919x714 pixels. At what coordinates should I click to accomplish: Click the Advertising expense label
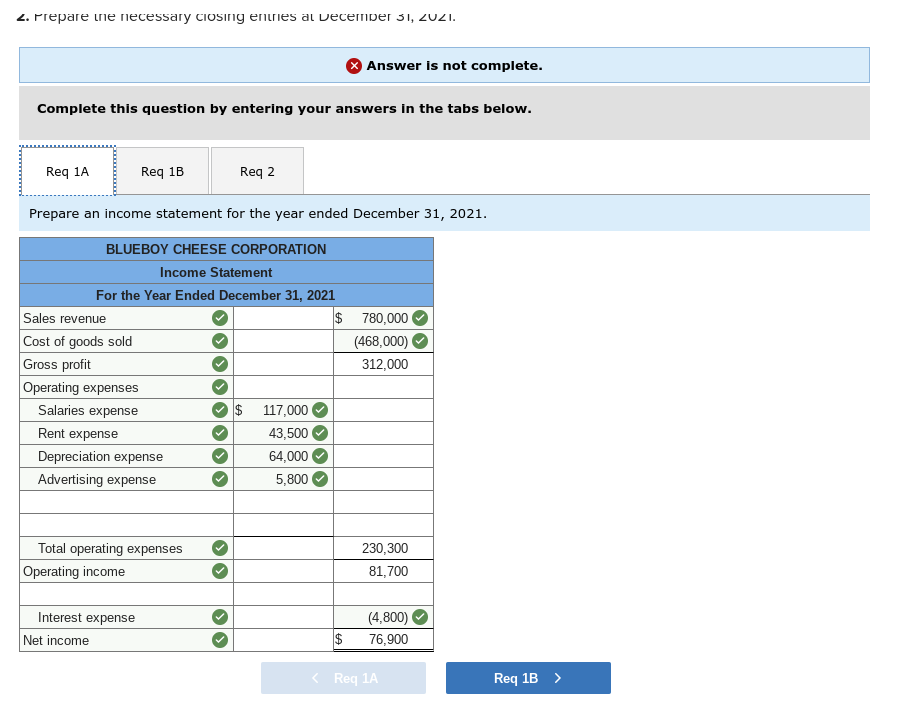(x=97, y=480)
